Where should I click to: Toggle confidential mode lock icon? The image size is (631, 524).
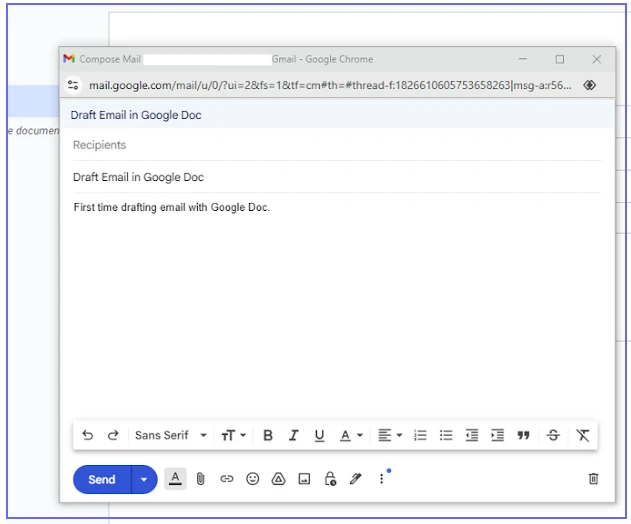pyautogui.click(x=330, y=479)
